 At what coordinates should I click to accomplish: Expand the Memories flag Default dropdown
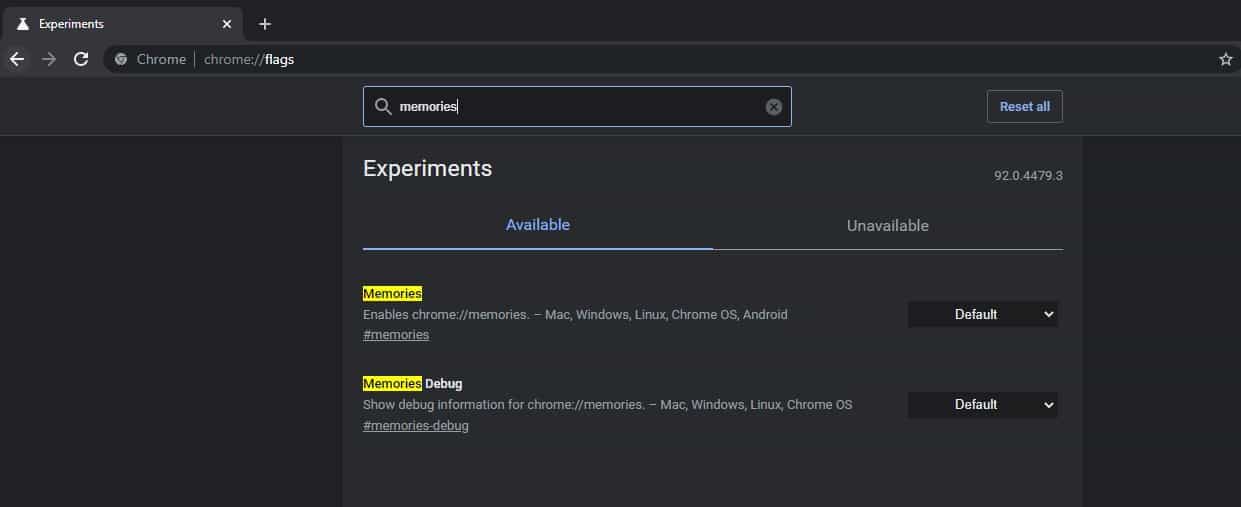tap(982, 314)
